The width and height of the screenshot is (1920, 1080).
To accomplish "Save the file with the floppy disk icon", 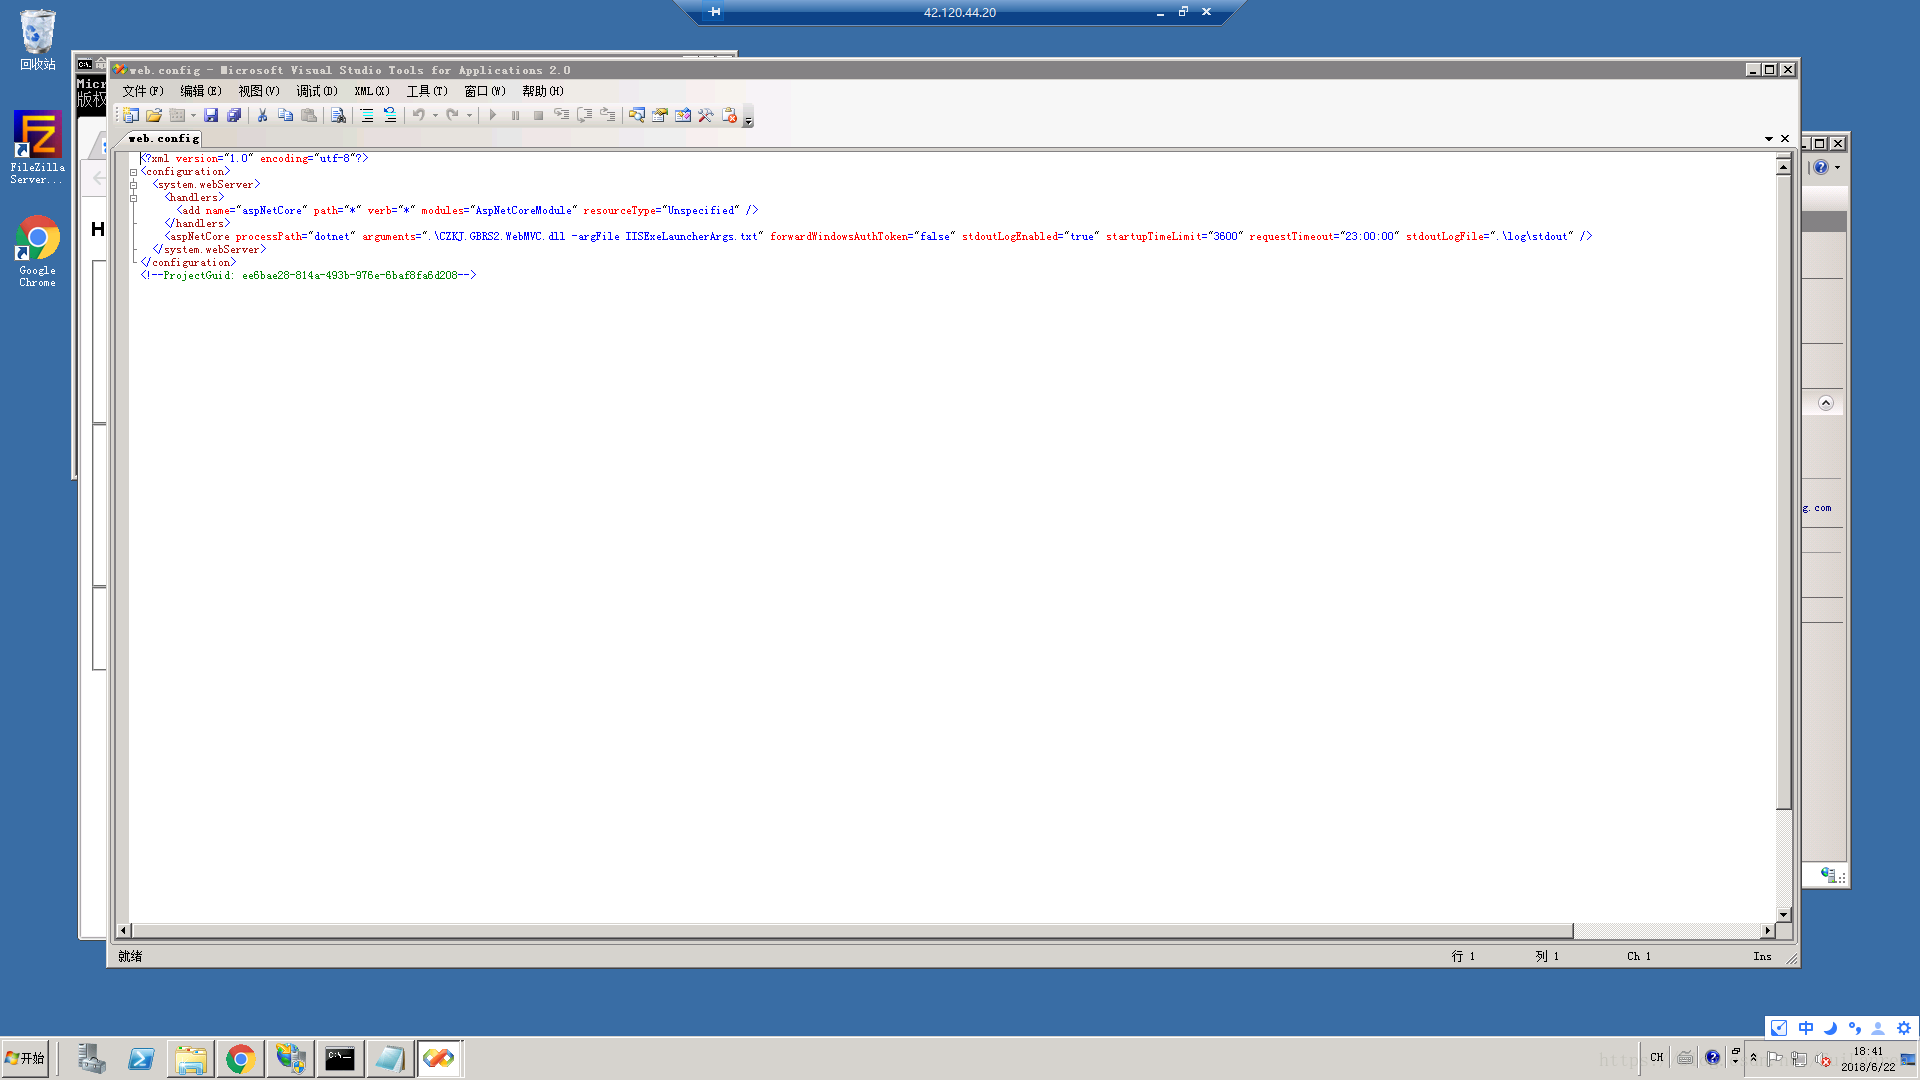I will click(211, 115).
